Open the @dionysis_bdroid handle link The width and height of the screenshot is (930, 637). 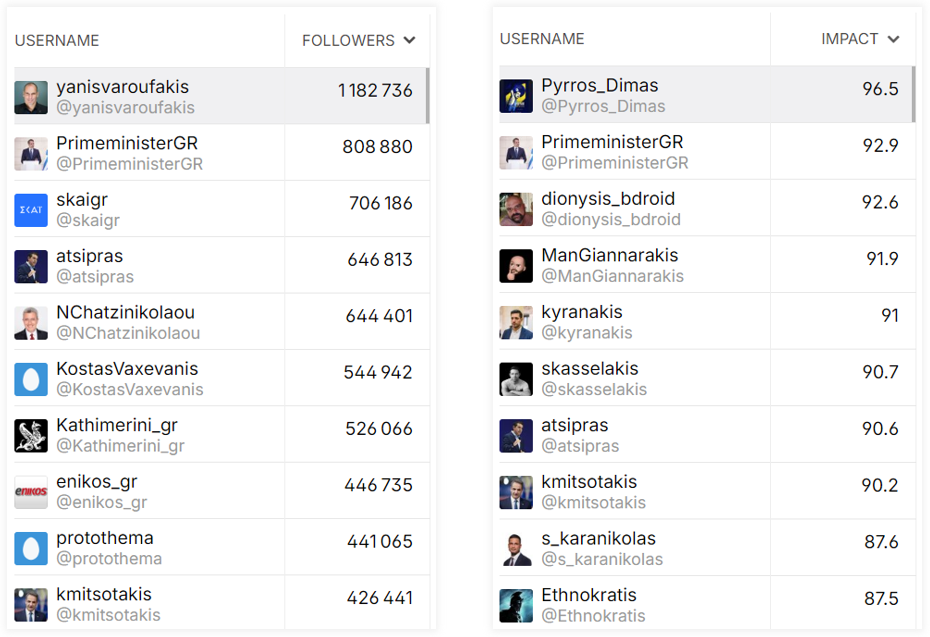point(611,219)
